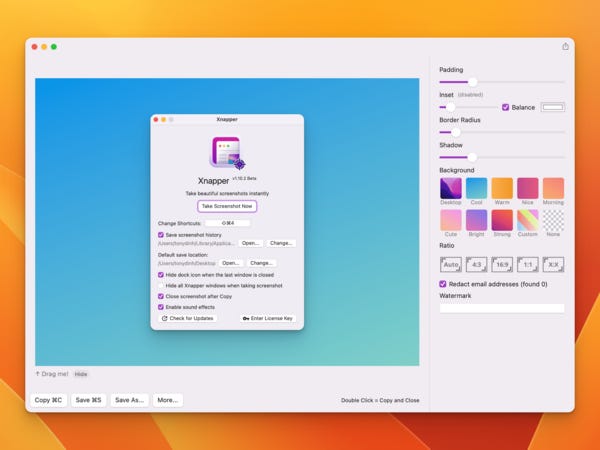
Task: Toggle Enable sound effects checkbox
Action: coord(161,307)
